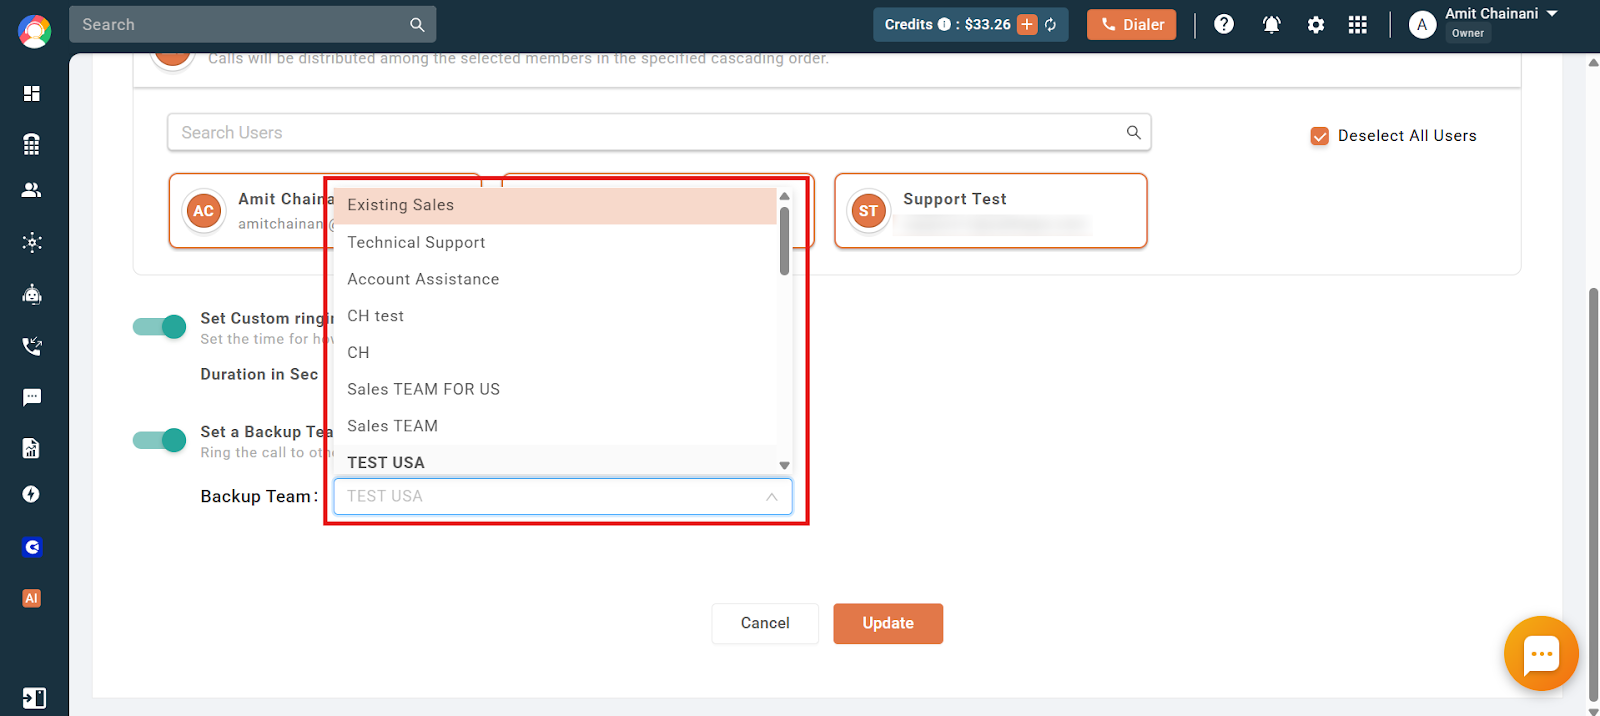This screenshot has width=1600, height=716.
Task: Open the live chat widget
Action: [1541, 654]
